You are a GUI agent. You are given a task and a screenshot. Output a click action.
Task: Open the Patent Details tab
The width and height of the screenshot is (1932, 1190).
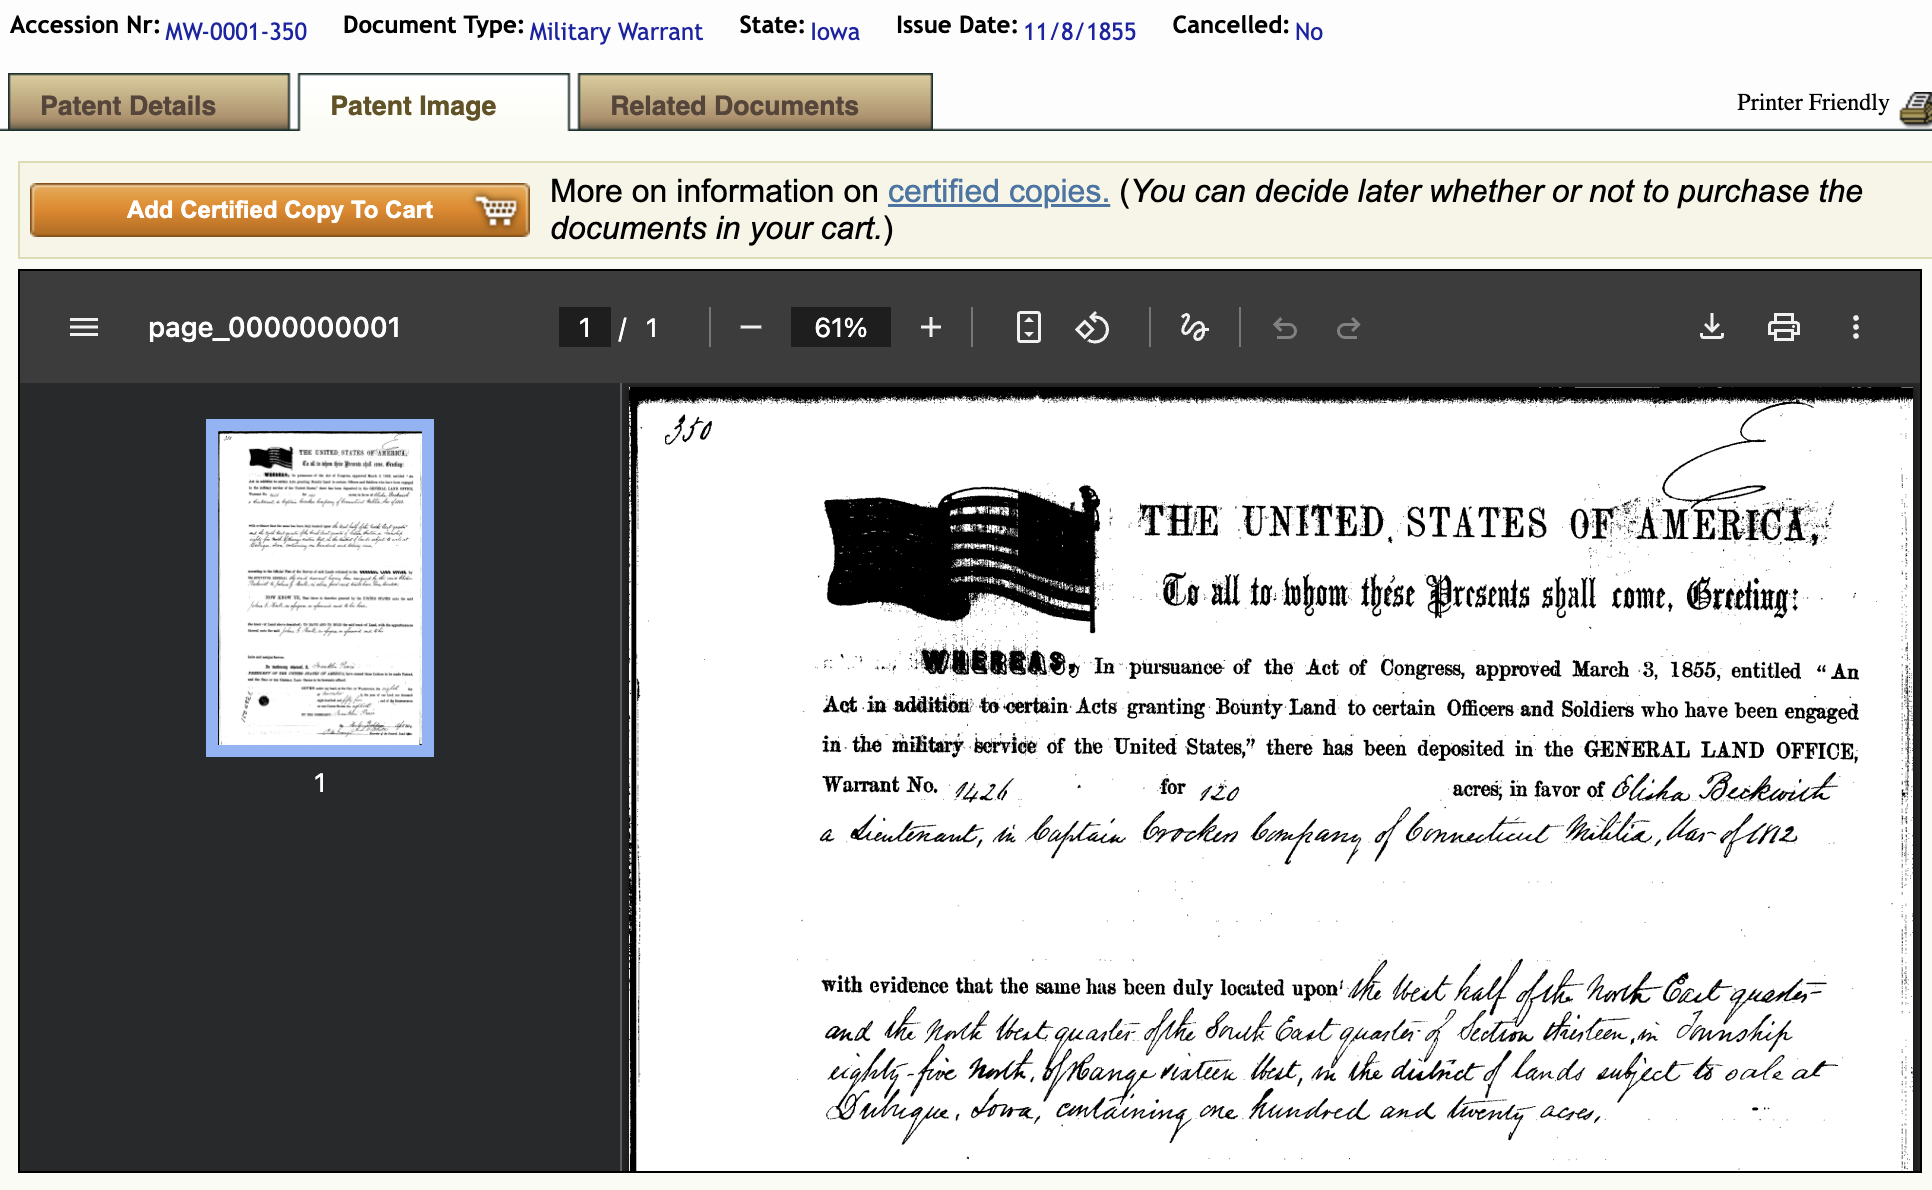(149, 103)
